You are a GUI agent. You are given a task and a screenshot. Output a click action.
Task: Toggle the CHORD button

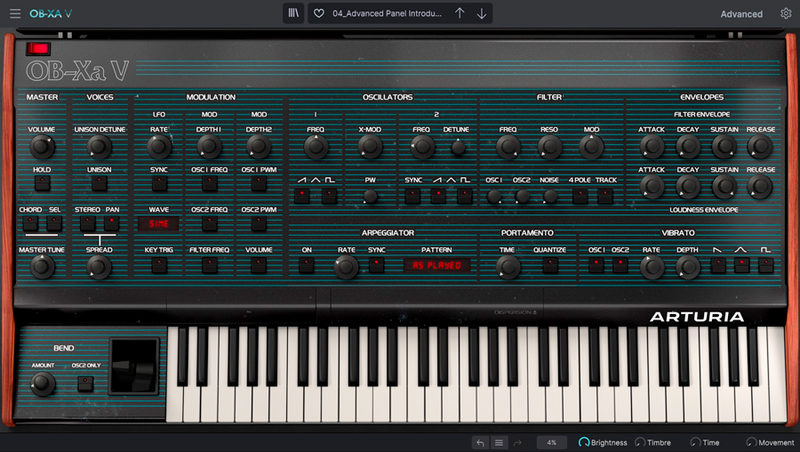pyautogui.click(x=30, y=223)
